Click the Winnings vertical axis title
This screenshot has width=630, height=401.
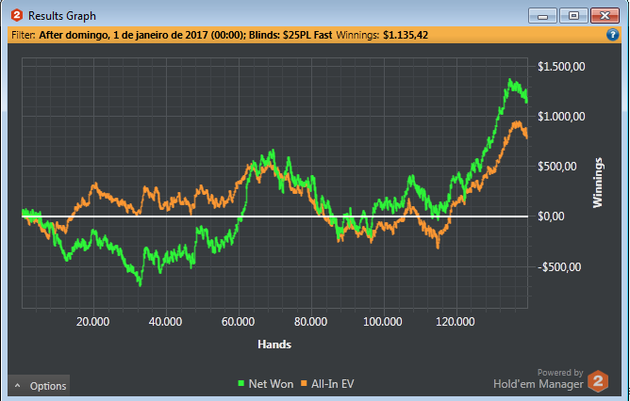(598, 182)
